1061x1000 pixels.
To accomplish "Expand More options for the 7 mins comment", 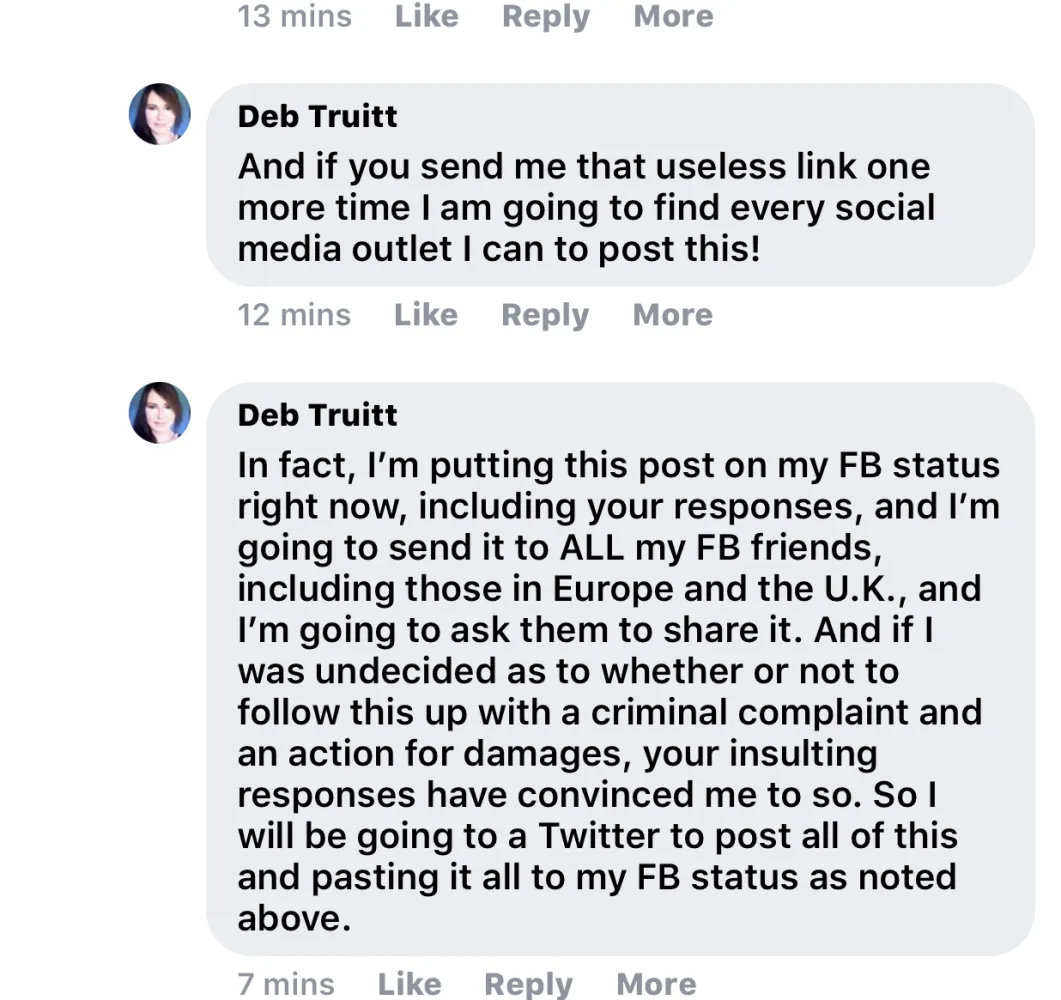I will (x=656, y=984).
